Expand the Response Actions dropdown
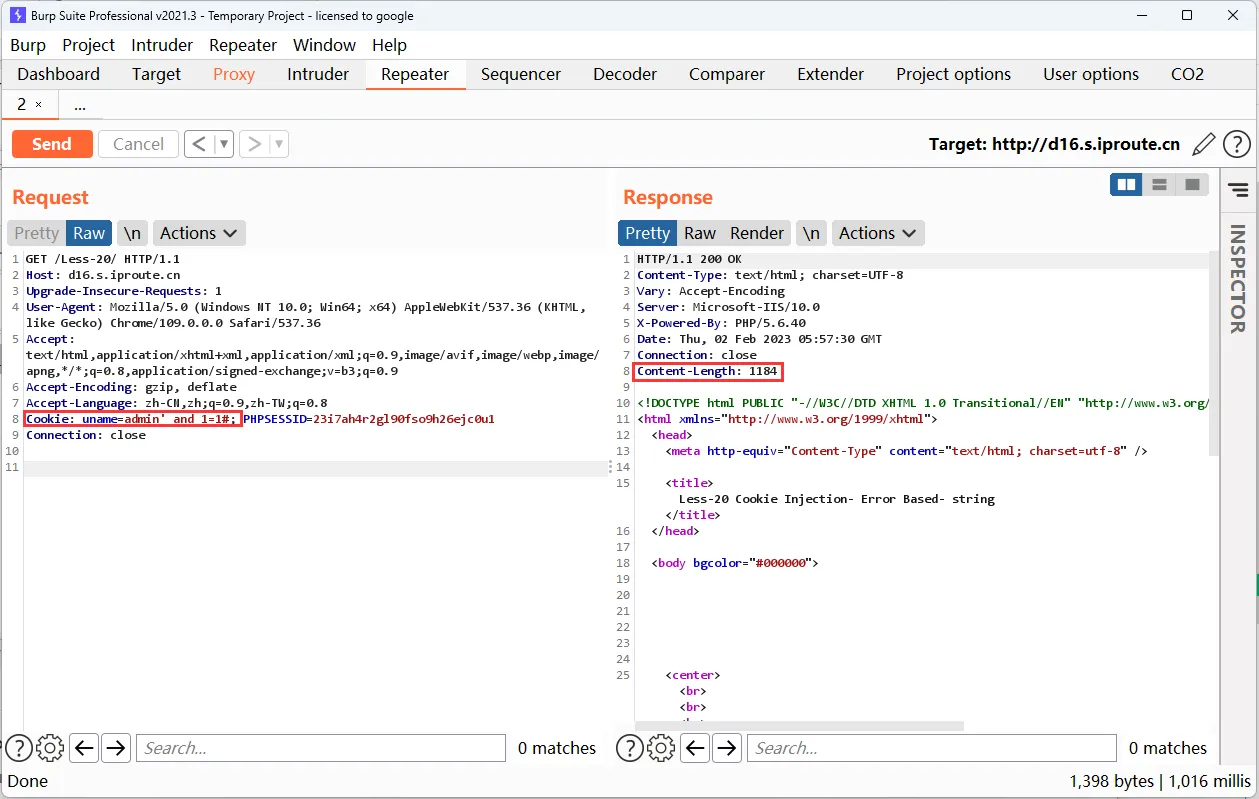The width and height of the screenshot is (1259, 799). tap(878, 233)
